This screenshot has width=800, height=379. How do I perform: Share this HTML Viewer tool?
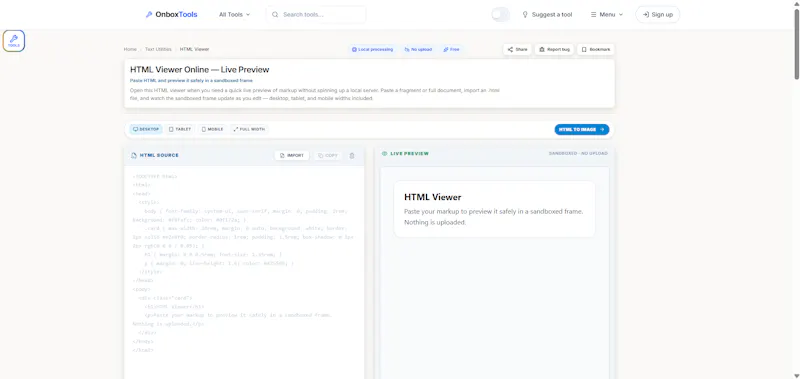[x=517, y=49]
